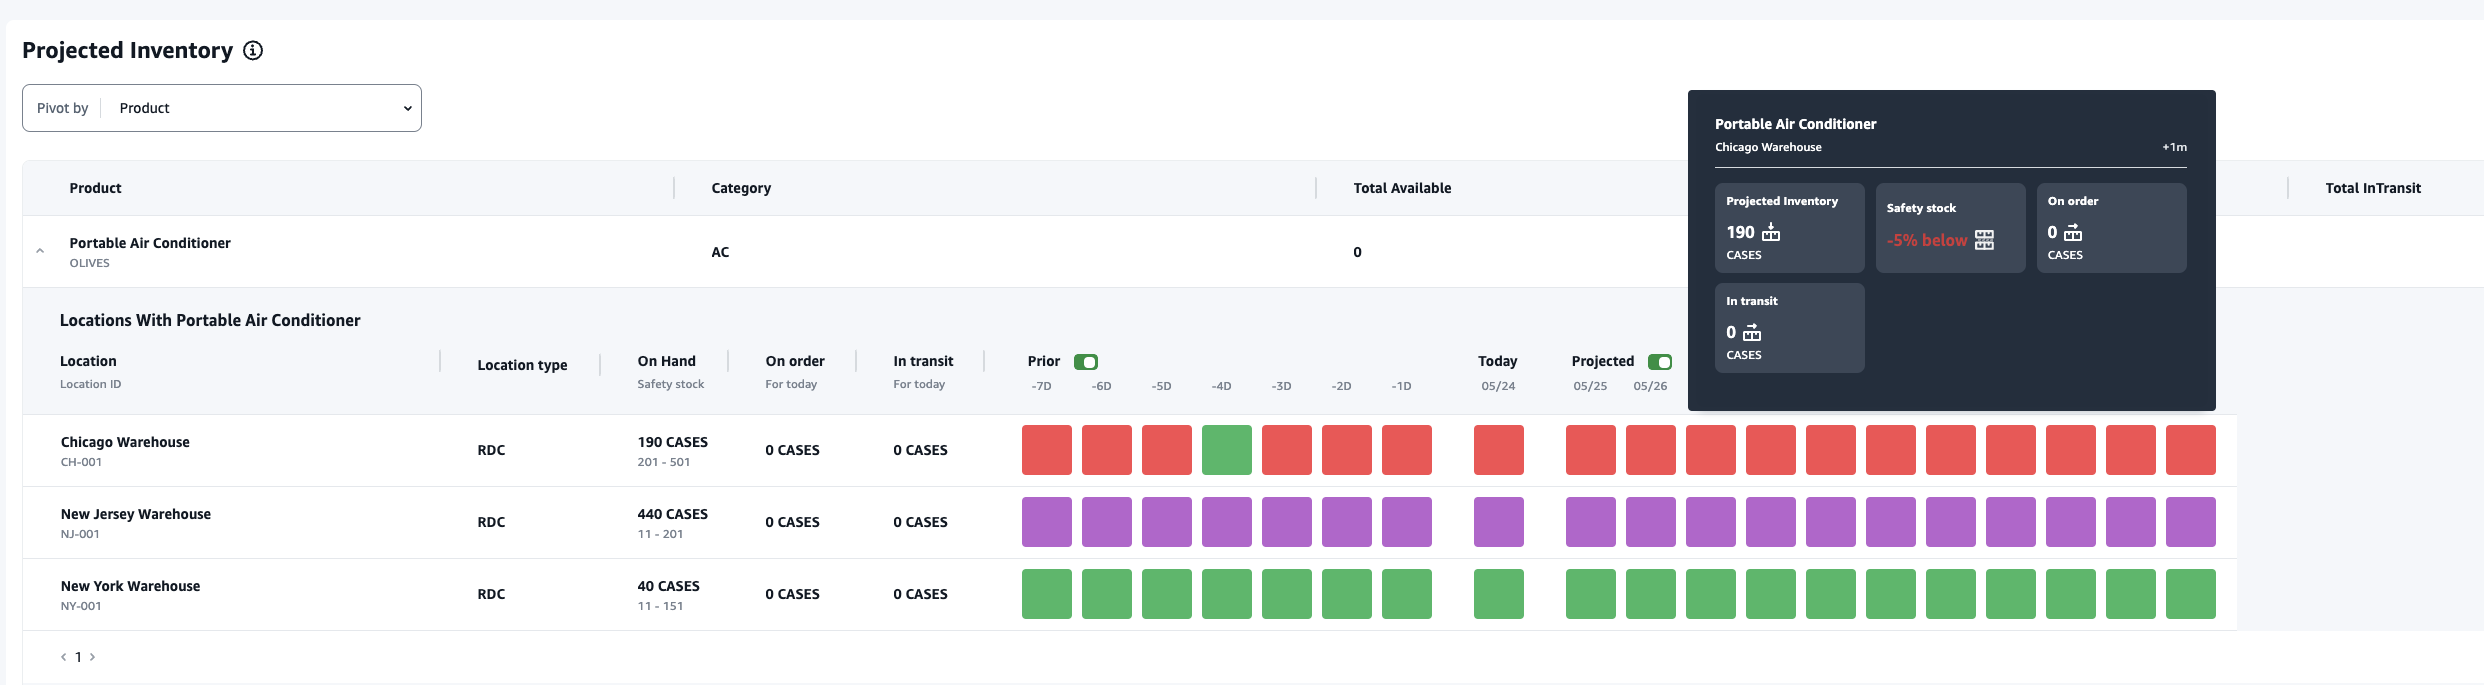Select Chicago Warehouse 05/25 red cell
The image size is (2484, 685).
[1591, 450]
